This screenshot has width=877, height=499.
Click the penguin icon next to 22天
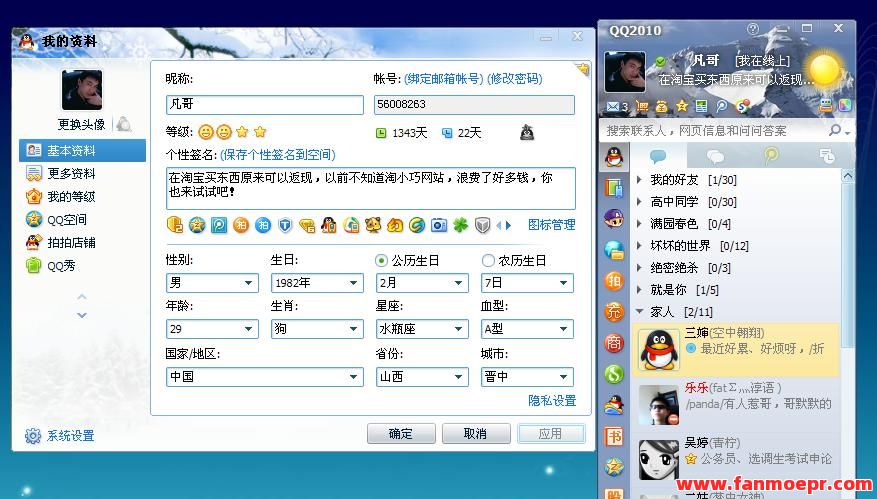click(x=527, y=133)
